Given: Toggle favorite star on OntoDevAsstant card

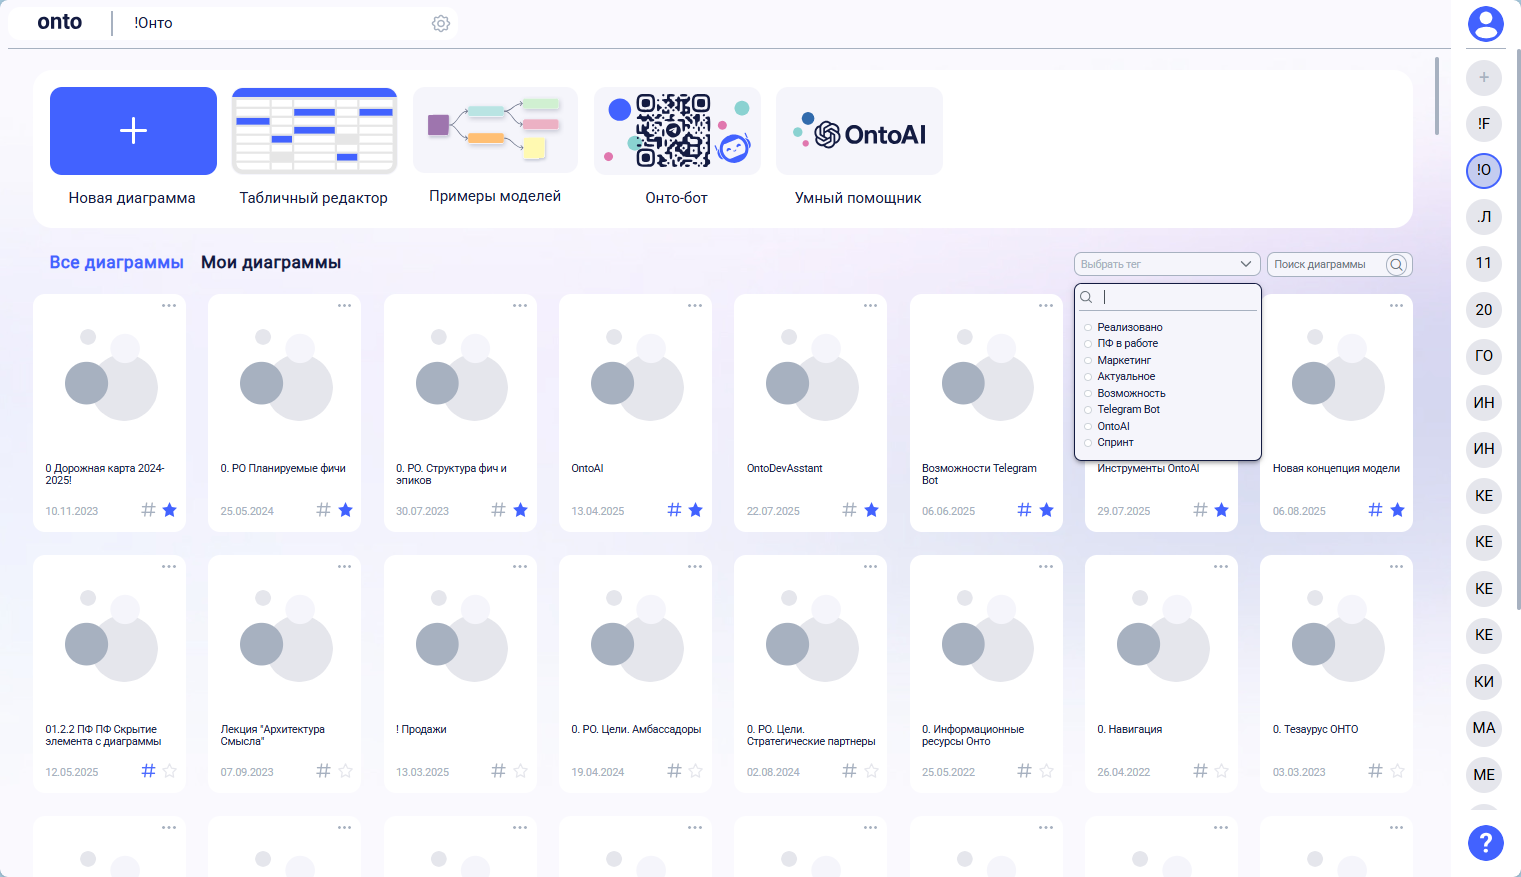Looking at the screenshot, I should 872,510.
